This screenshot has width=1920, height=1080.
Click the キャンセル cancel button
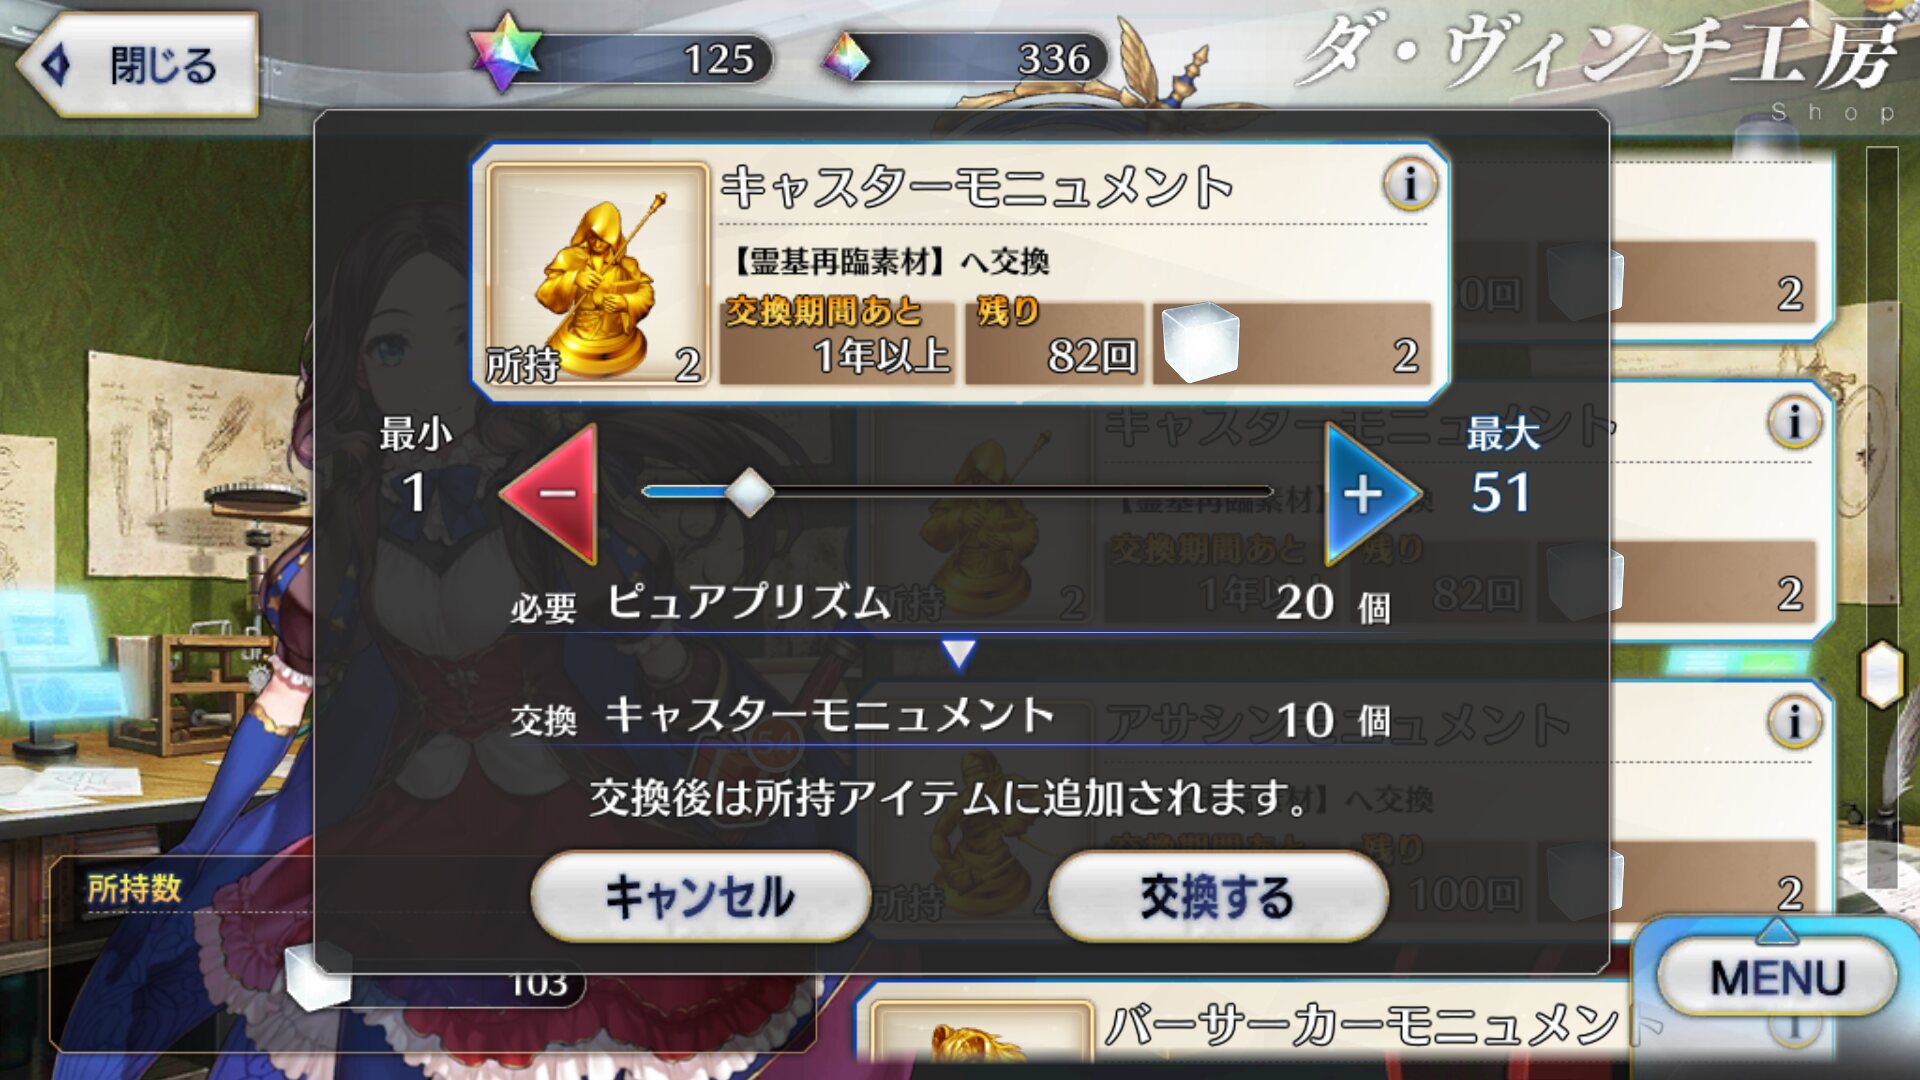point(700,896)
